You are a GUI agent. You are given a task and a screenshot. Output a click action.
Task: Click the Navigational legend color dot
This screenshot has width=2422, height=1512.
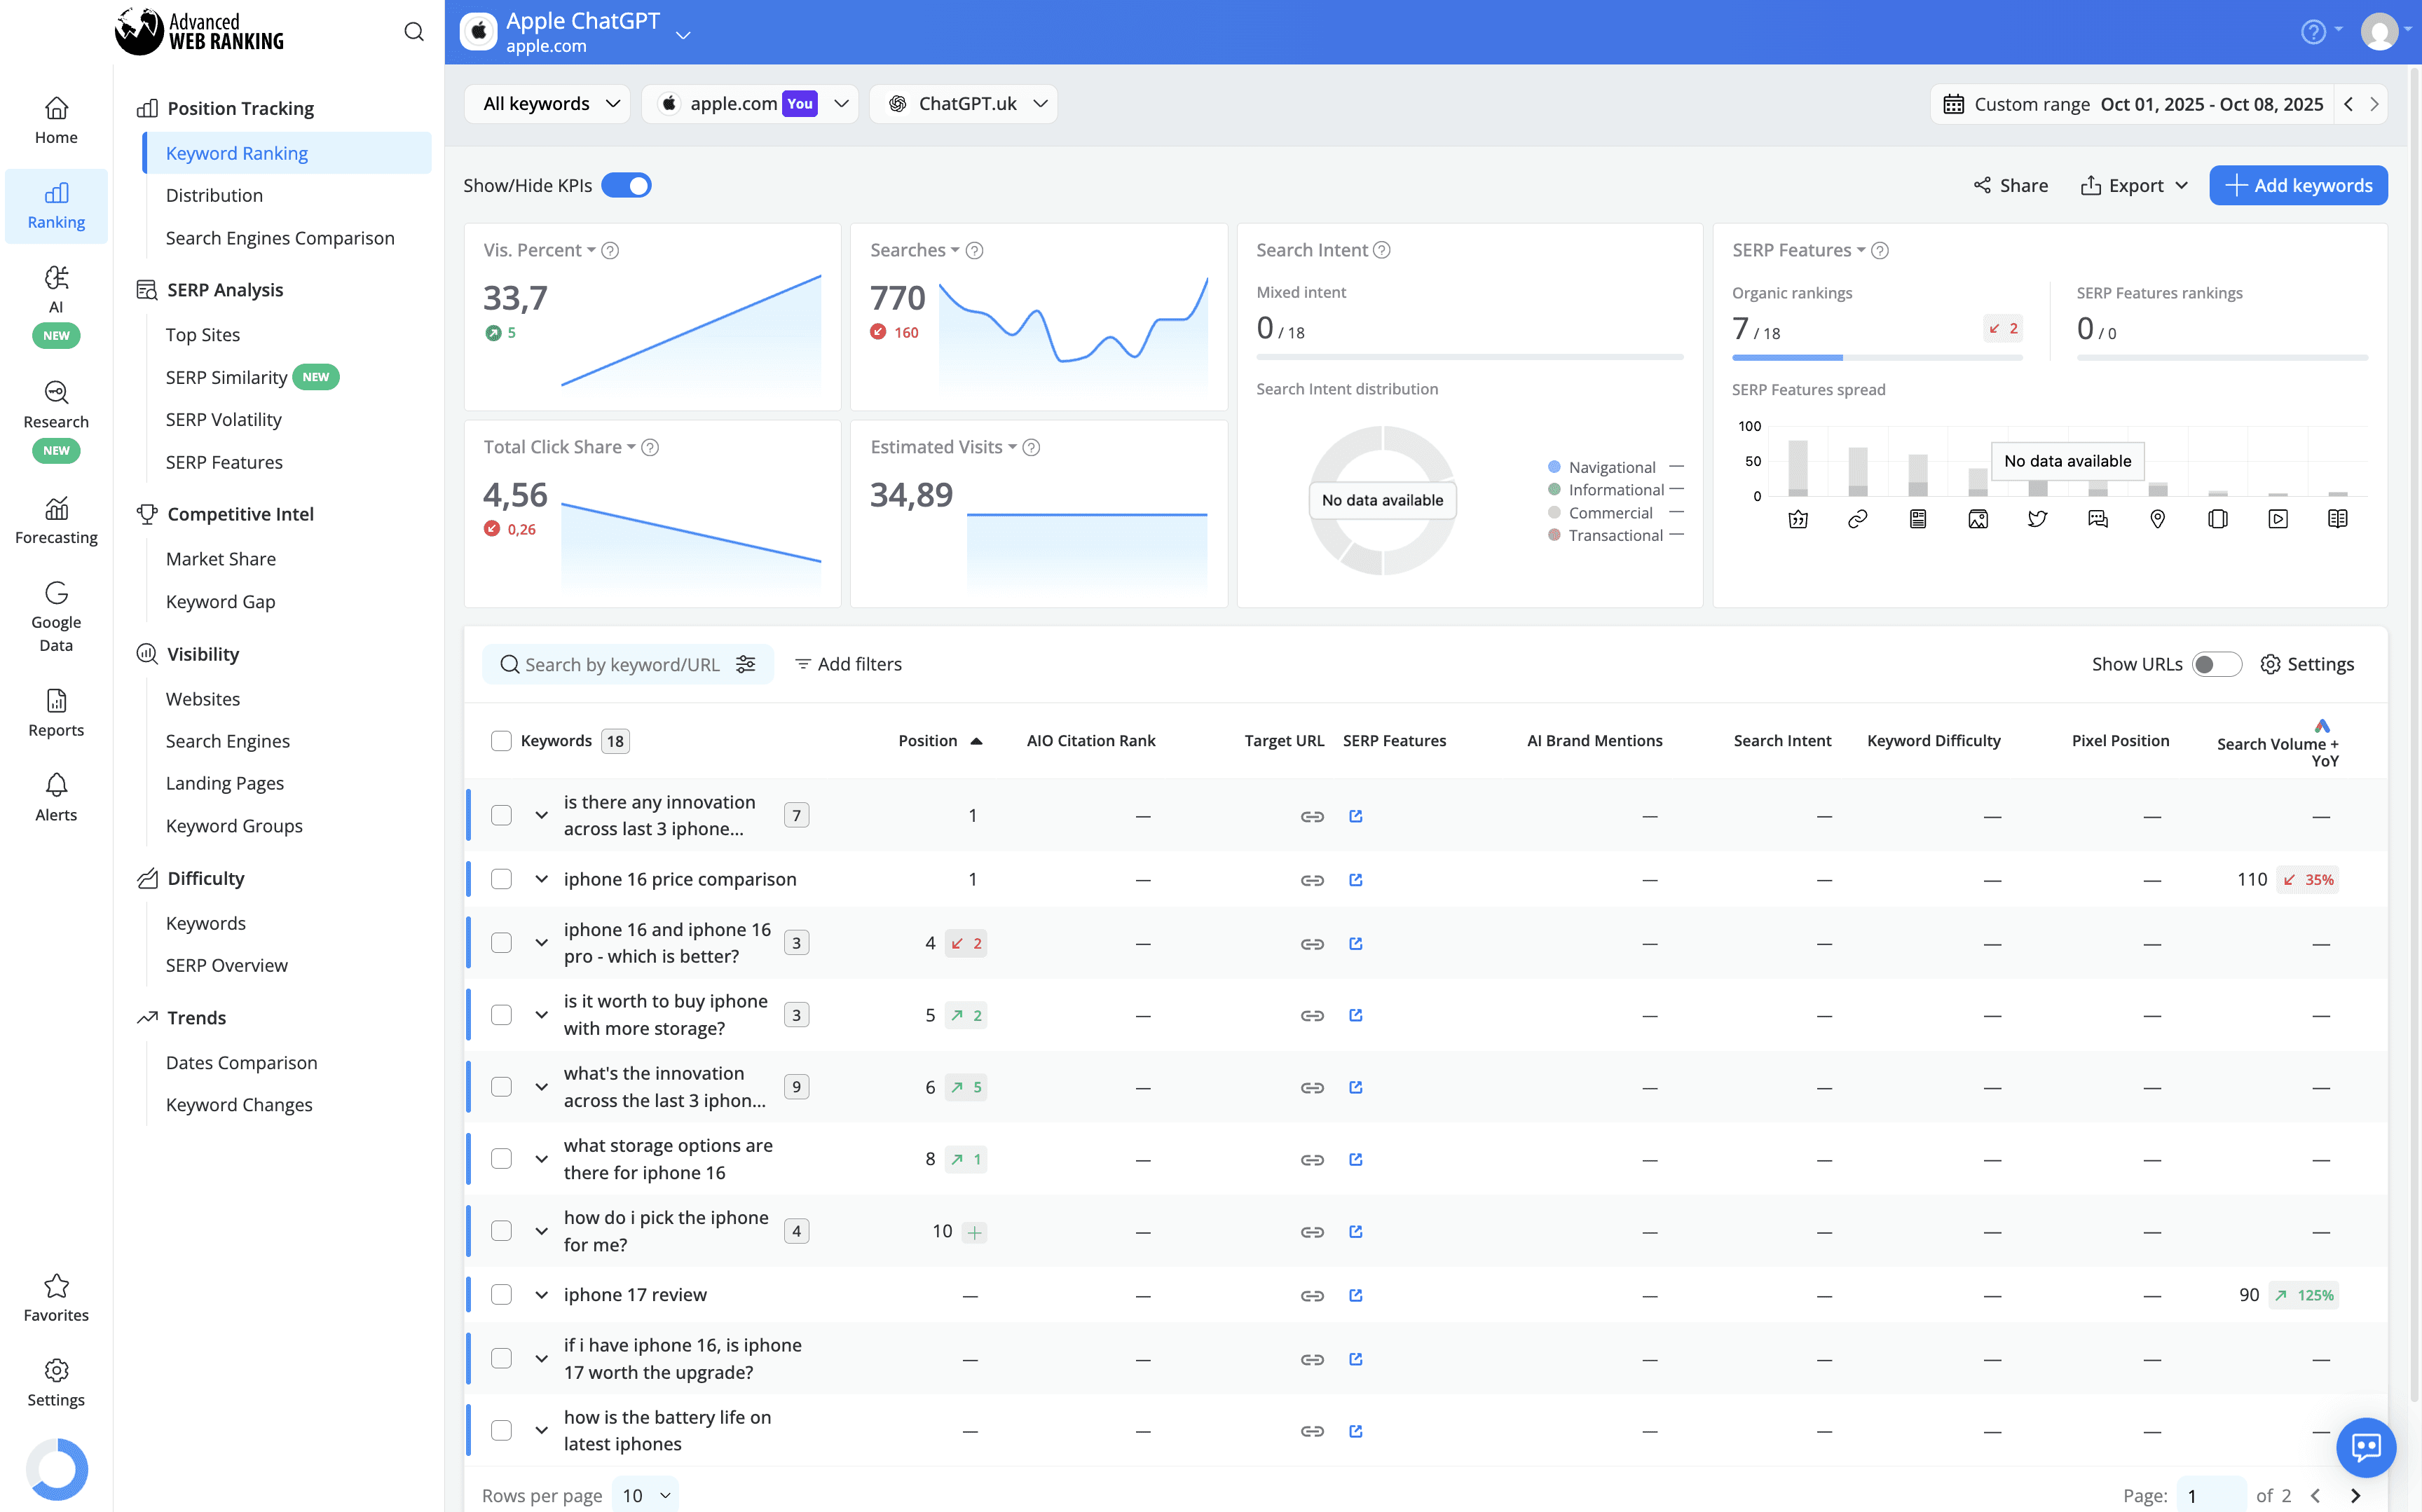[x=1554, y=467]
